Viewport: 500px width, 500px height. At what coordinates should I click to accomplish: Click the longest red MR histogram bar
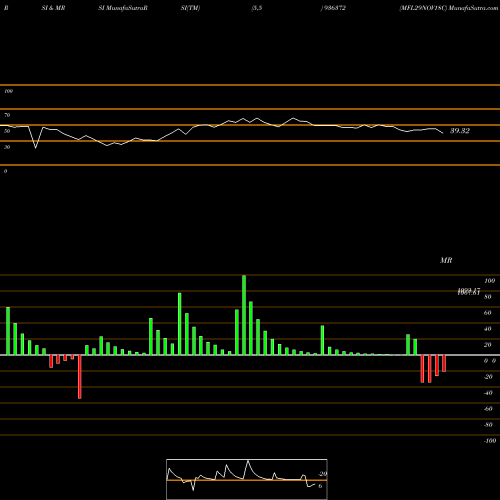(x=80, y=377)
